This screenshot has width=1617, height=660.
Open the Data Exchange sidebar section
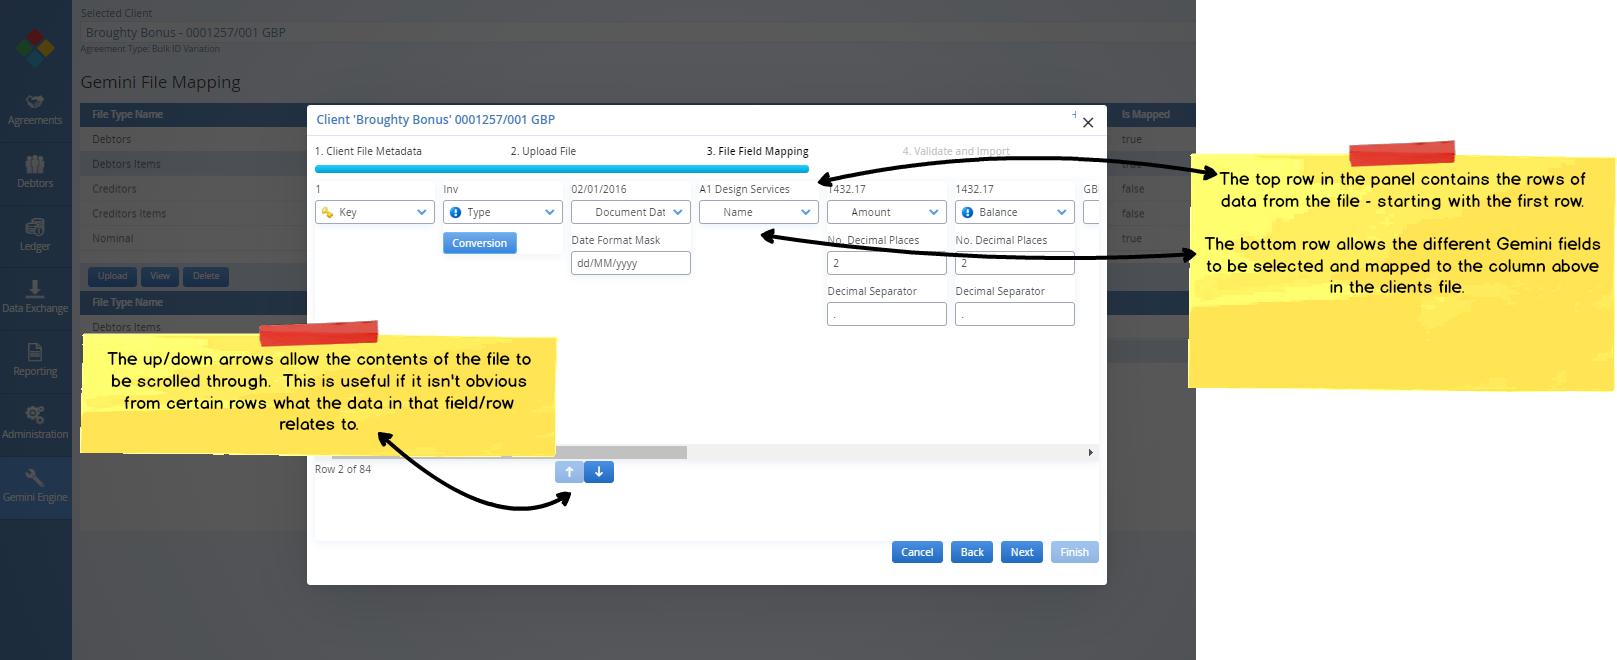35,298
